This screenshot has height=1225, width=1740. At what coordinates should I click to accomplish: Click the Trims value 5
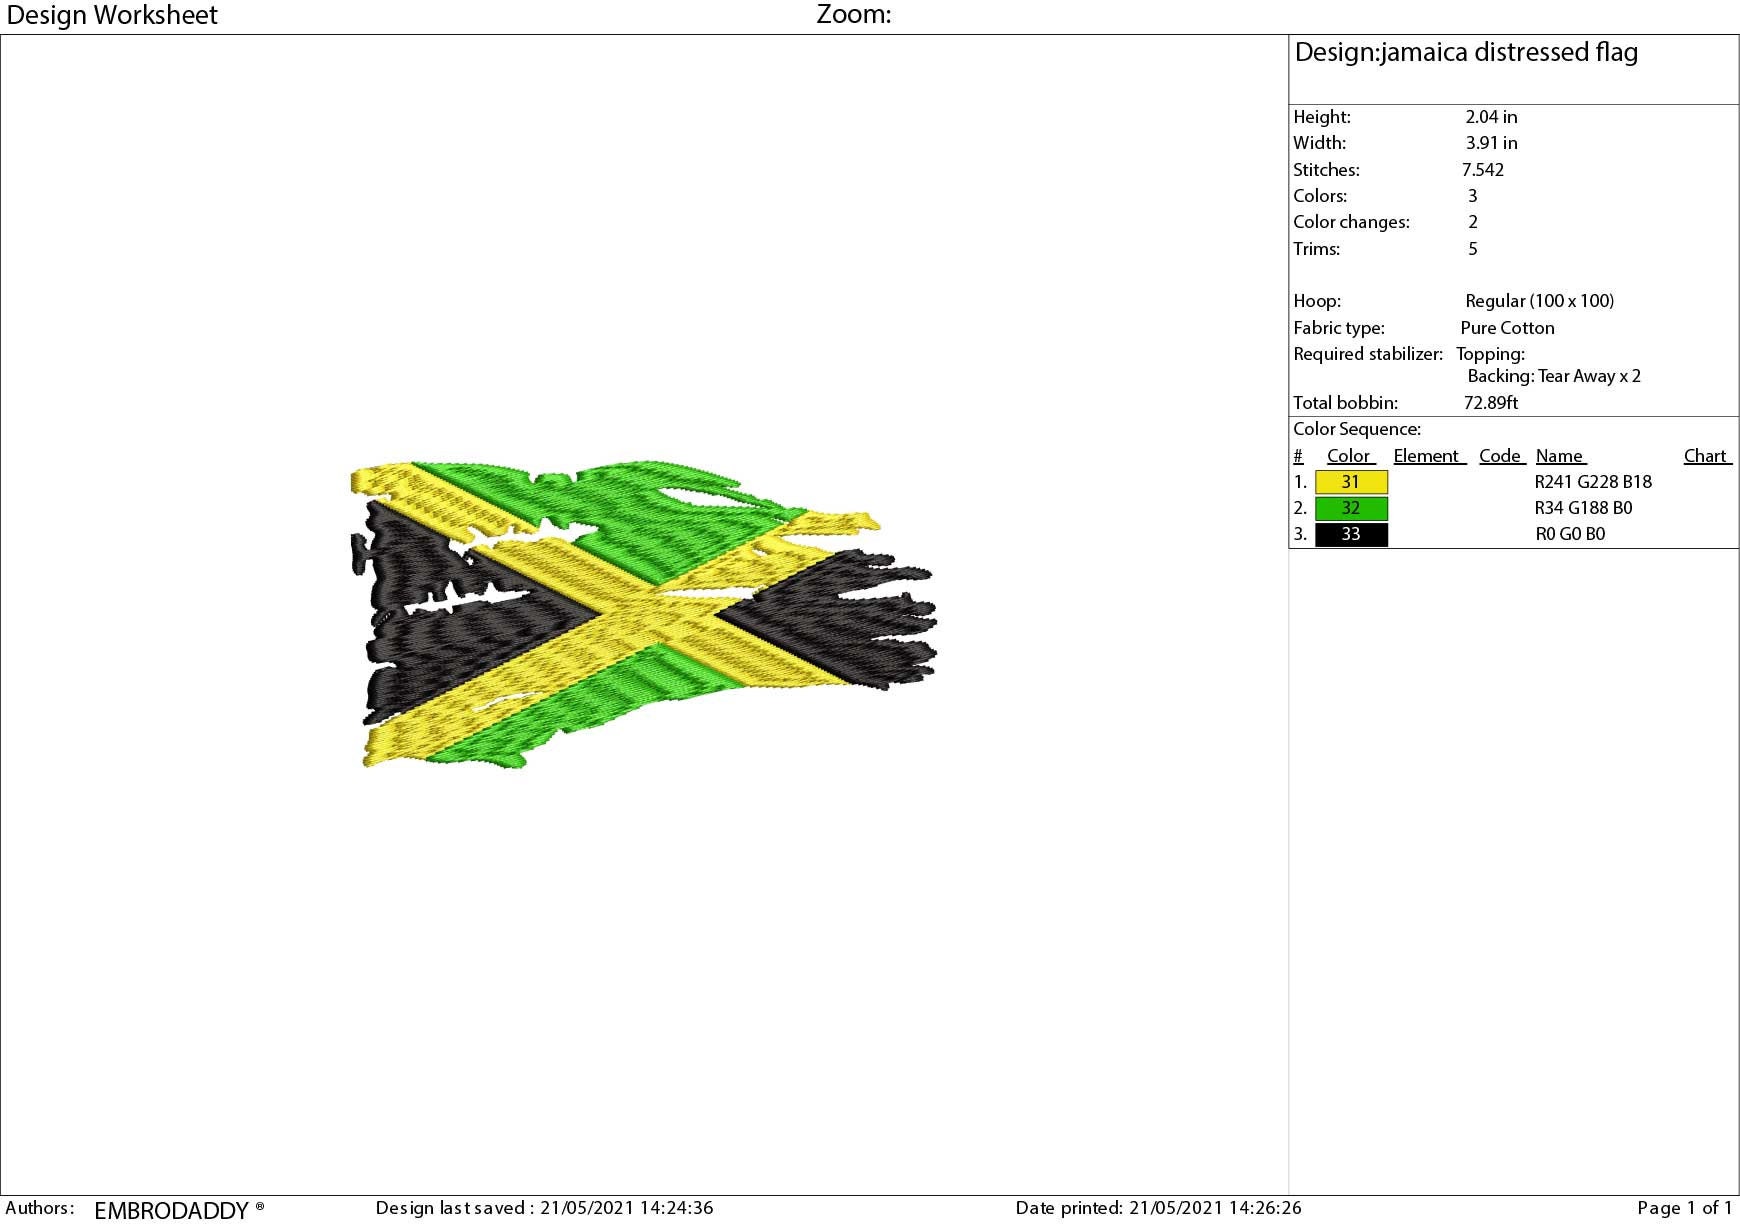(1472, 249)
